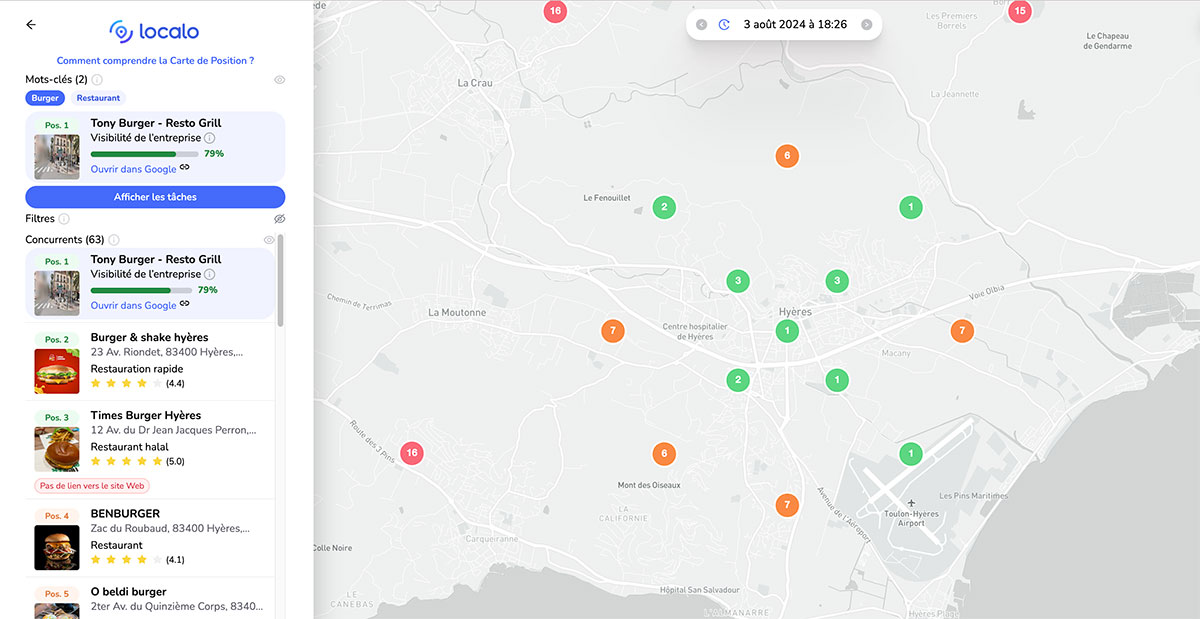1200x619 pixels.
Task: Select BENBURGER competitor entry
Action: pos(150,537)
